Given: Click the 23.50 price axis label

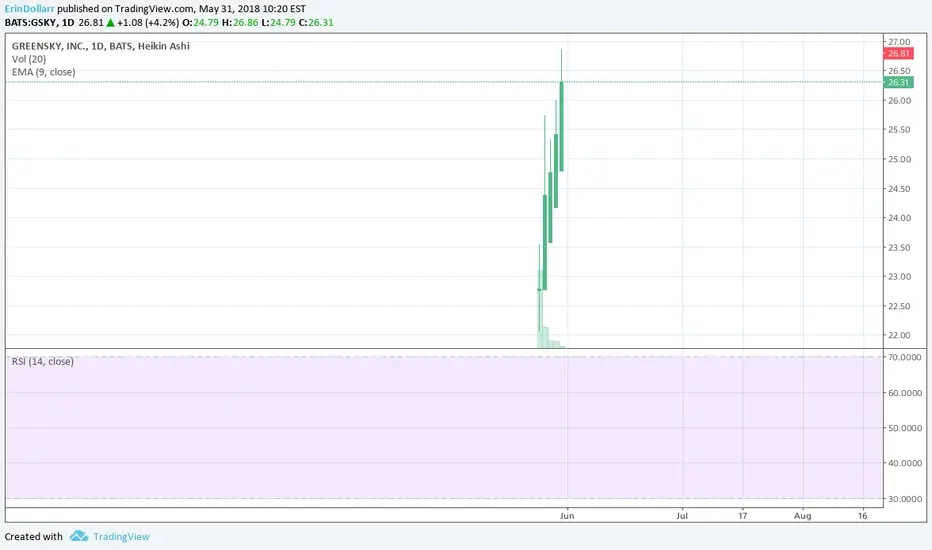Looking at the screenshot, I should (x=899, y=247).
